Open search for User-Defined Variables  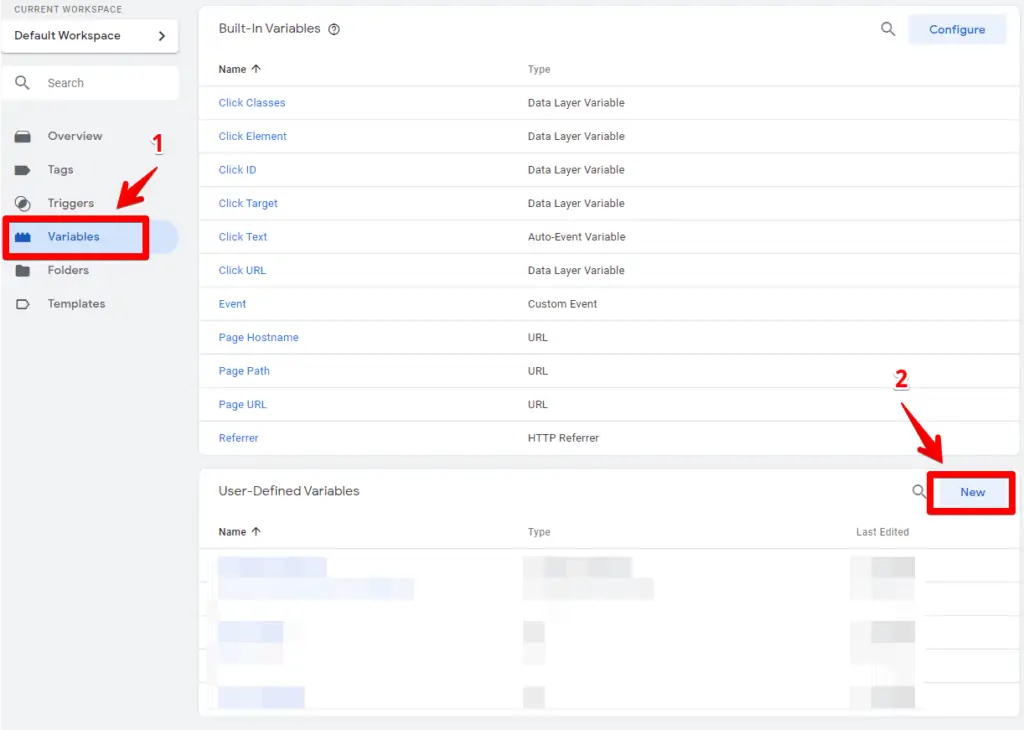coord(919,491)
